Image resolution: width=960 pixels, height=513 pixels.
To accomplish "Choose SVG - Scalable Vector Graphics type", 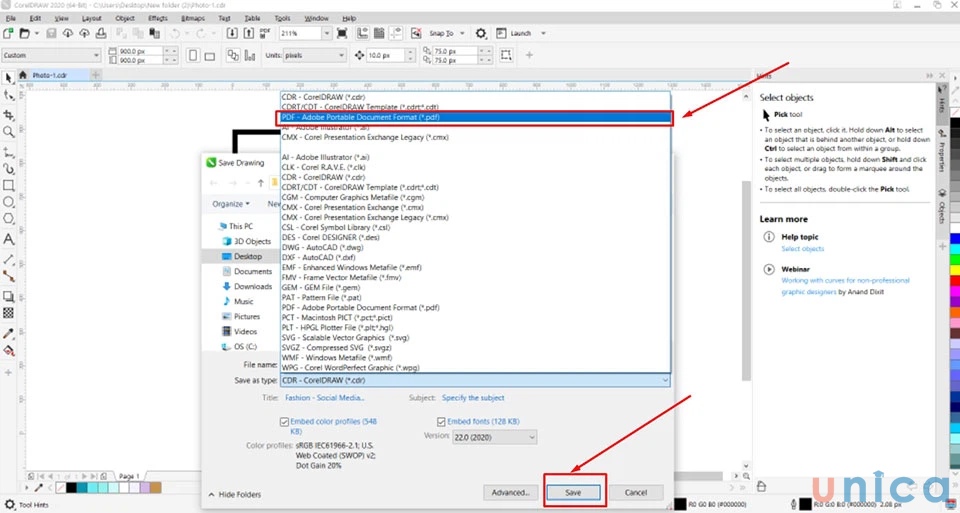I will (345, 337).
